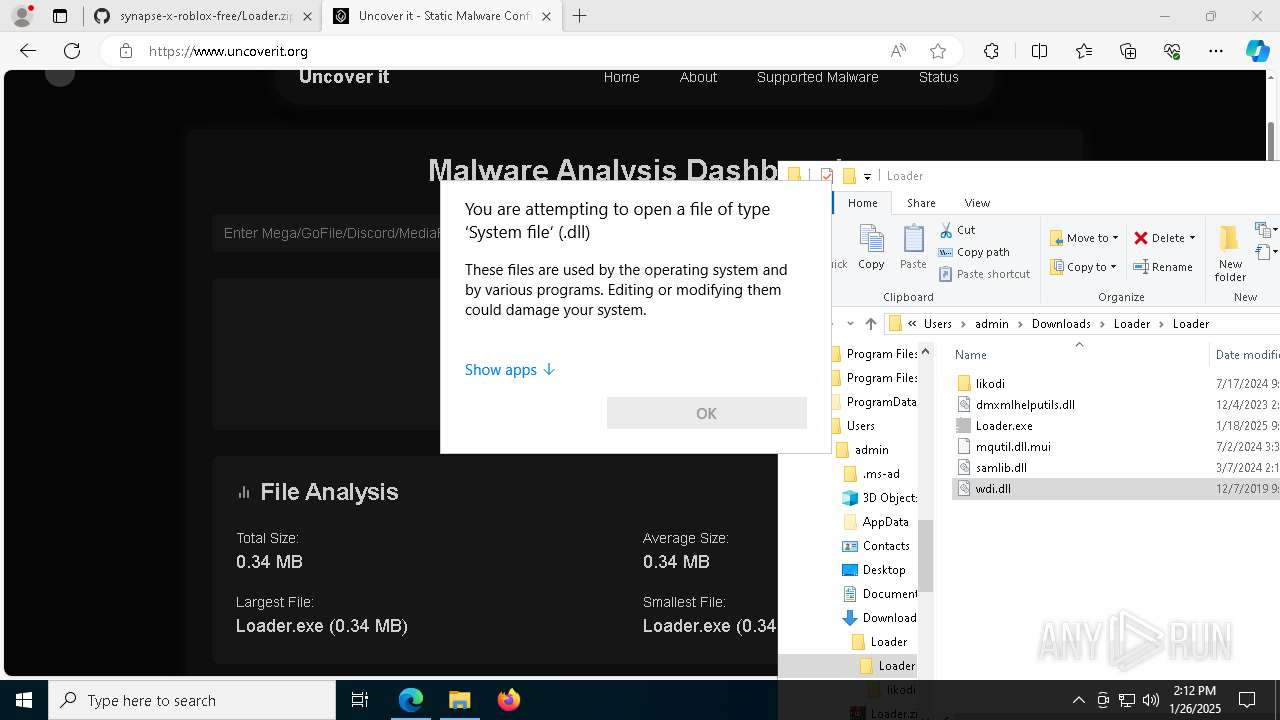The width and height of the screenshot is (1280, 720).
Task: Open About link on Uncover it
Action: [x=698, y=77]
